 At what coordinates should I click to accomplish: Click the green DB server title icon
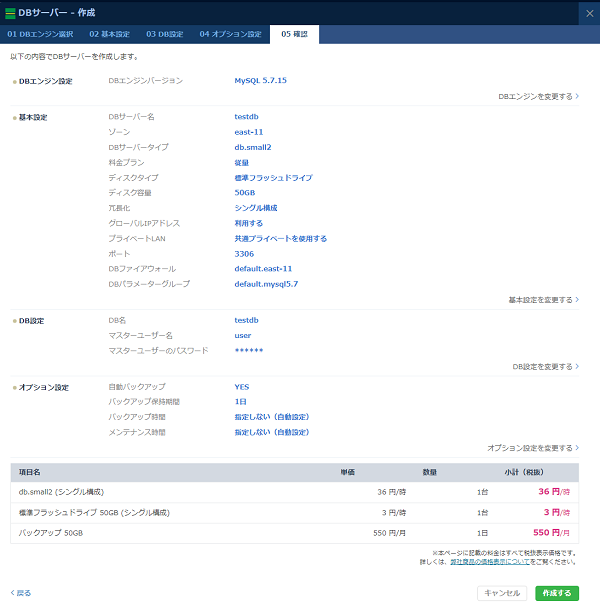(x=10, y=12)
